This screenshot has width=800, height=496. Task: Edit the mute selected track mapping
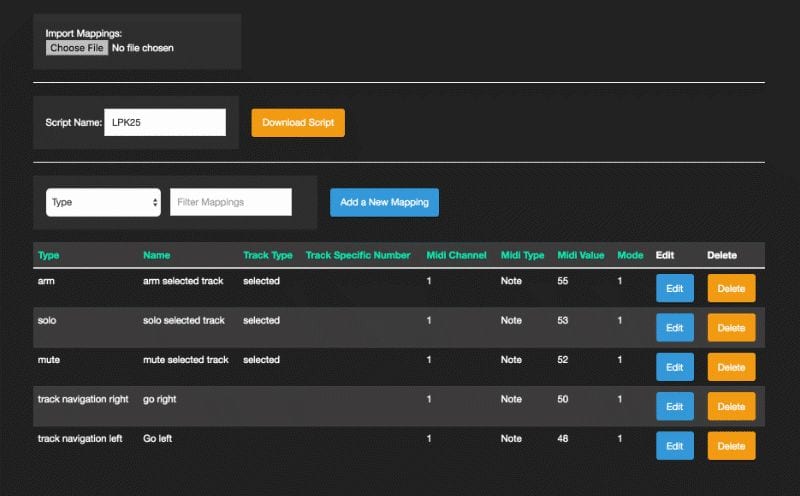coord(674,367)
